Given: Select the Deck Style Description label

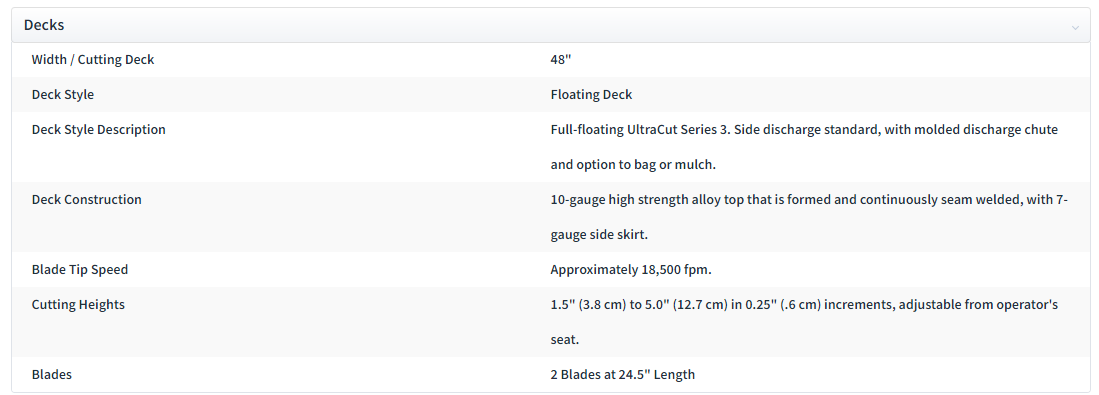Looking at the screenshot, I should click(99, 130).
